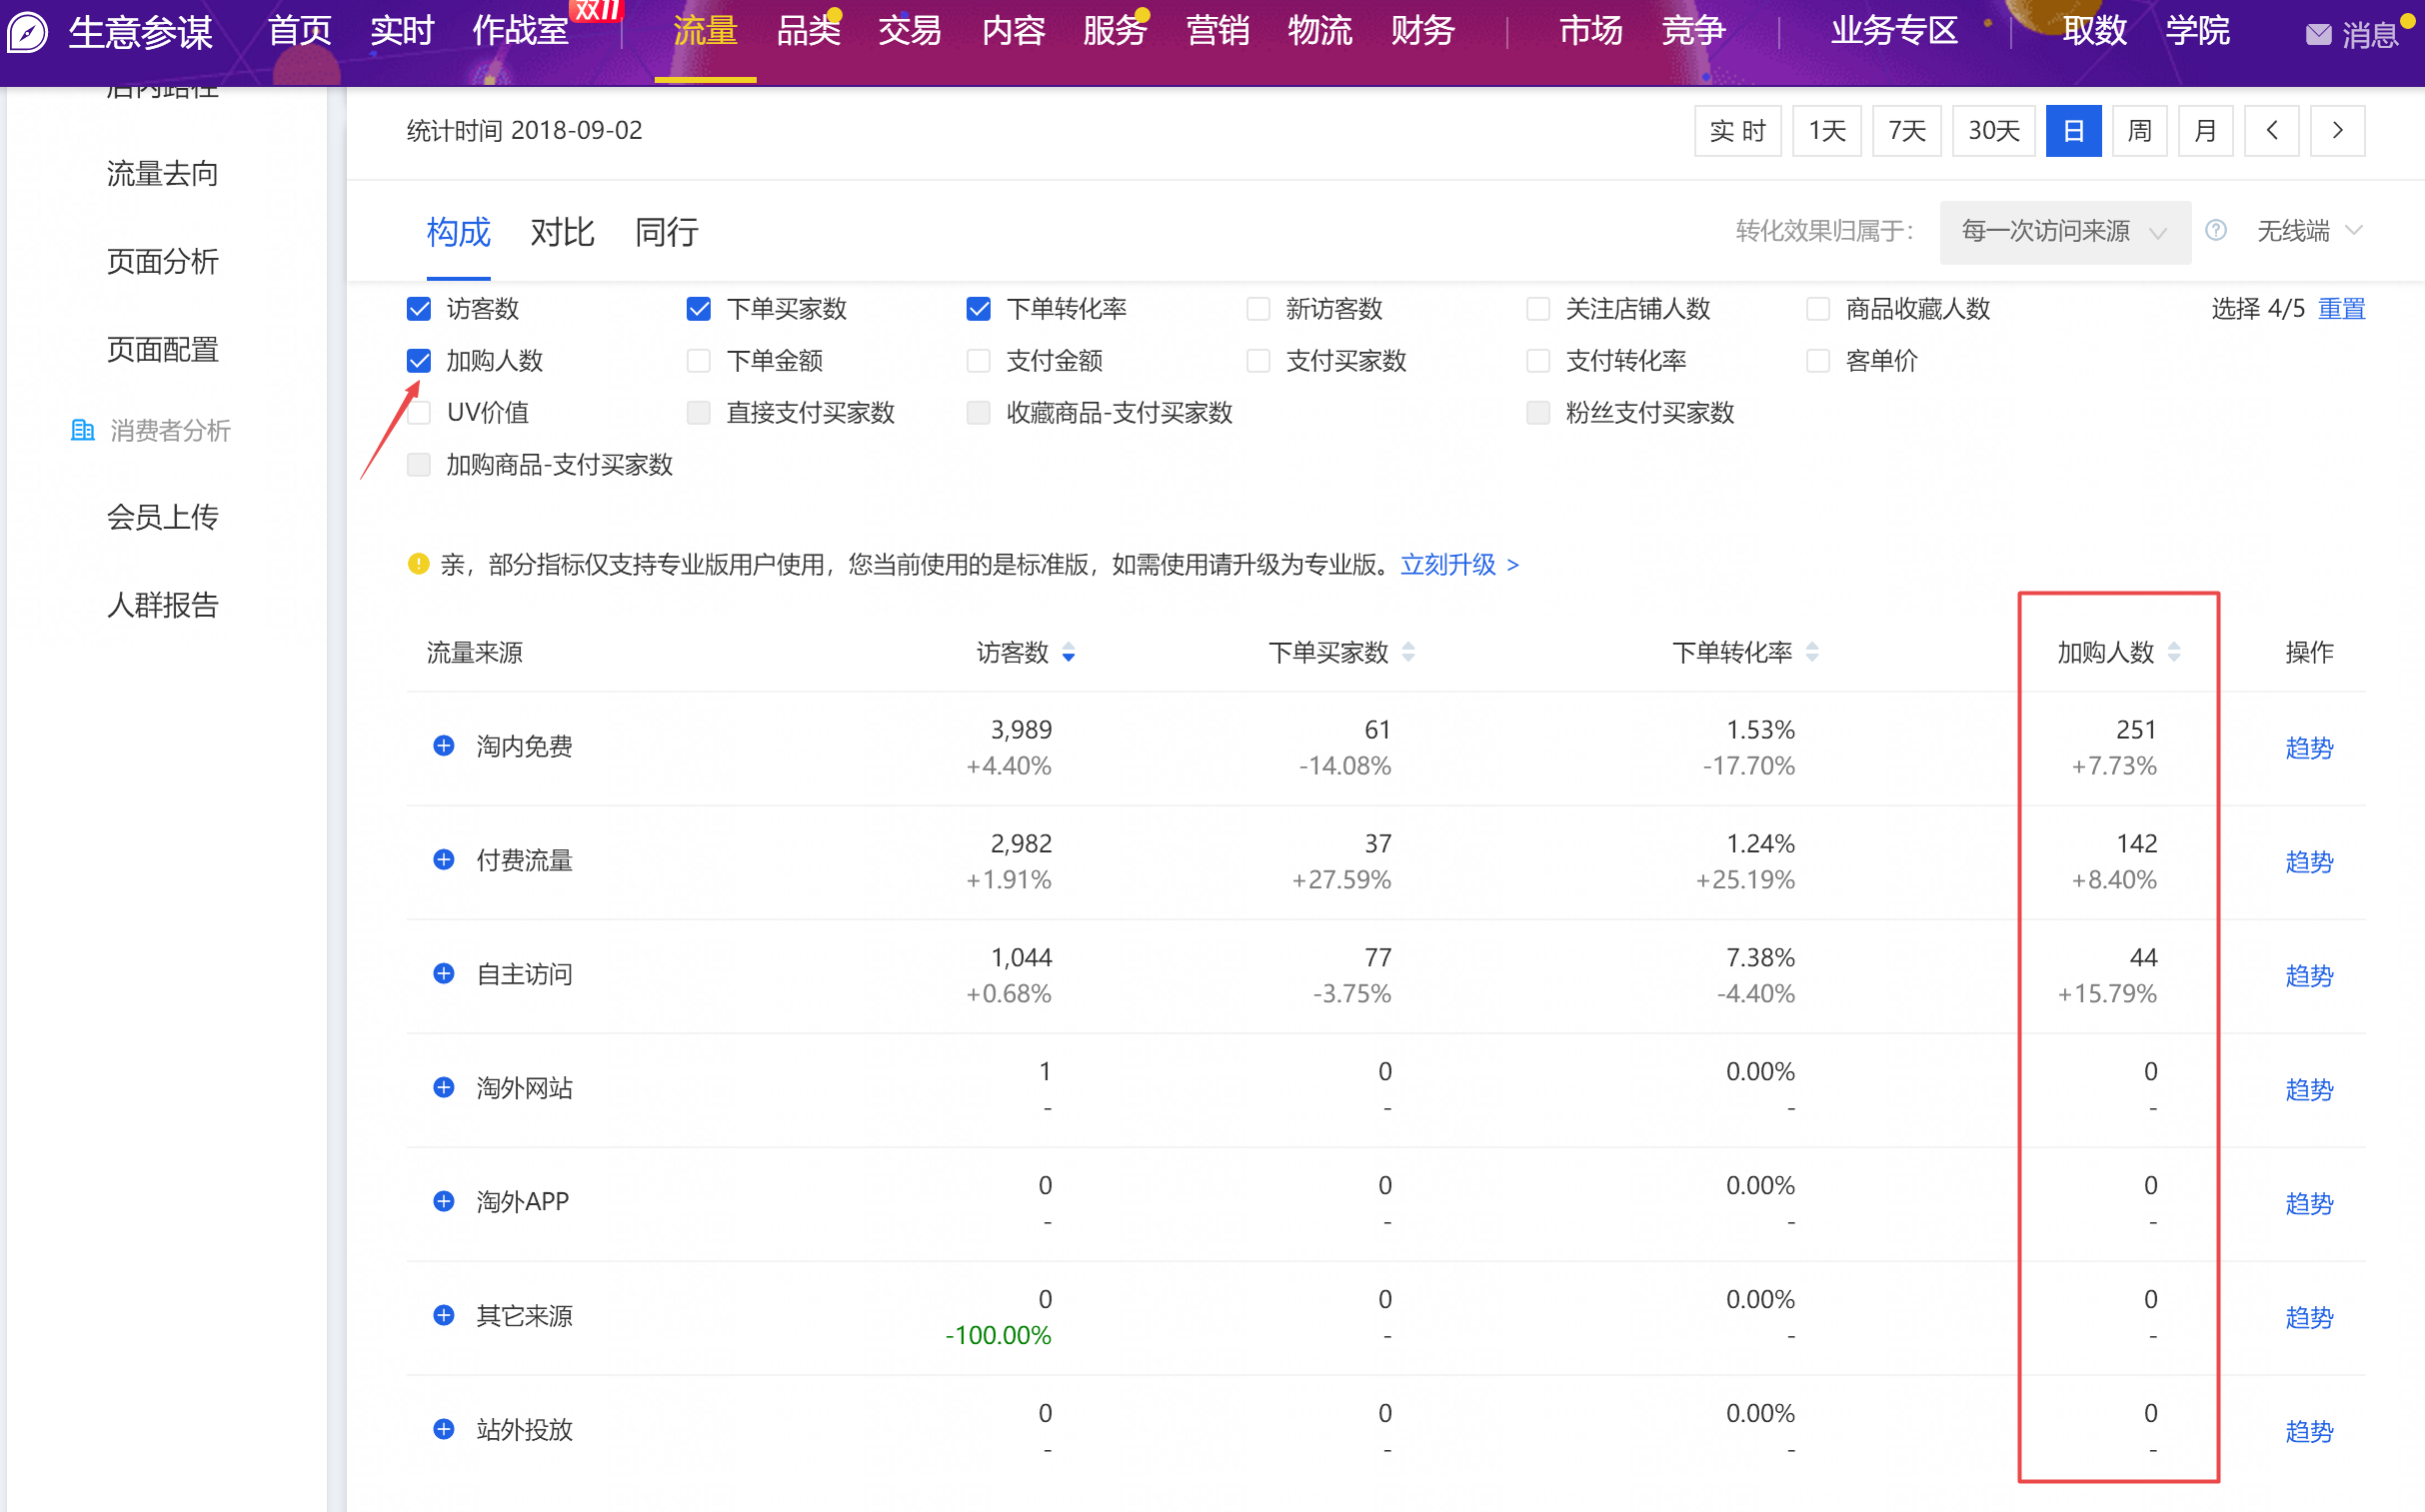Image resolution: width=2425 pixels, height=1512 pixels.
Task: Select the 7天 time range button
Action: click(1907, 131)
